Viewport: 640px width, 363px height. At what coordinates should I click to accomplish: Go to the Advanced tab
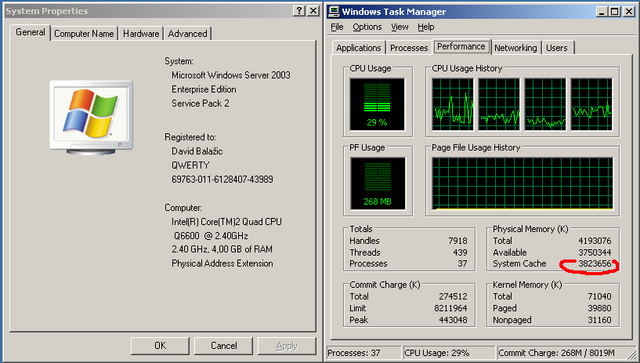pyautogui.click(x=188, y=34)
